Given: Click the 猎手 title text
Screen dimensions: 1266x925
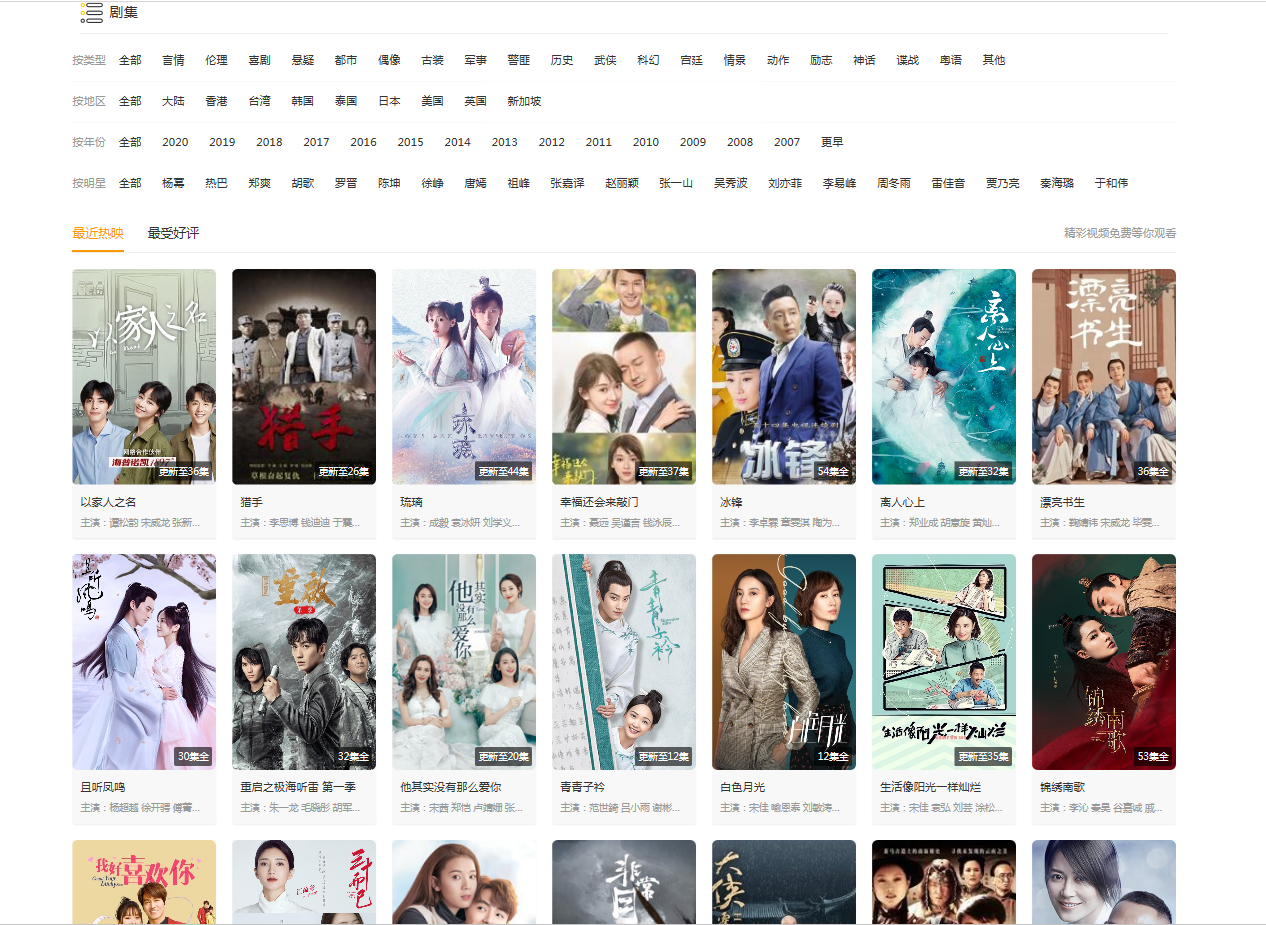Looking at the screenshot, I should [251, 502].
